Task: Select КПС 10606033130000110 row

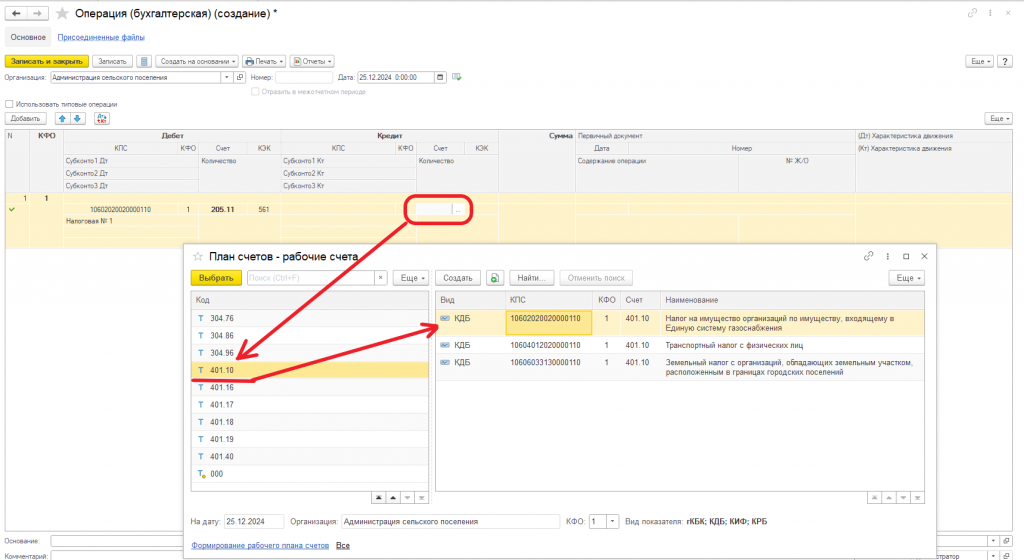Action: pyautogui.click(x=680, y=367)
